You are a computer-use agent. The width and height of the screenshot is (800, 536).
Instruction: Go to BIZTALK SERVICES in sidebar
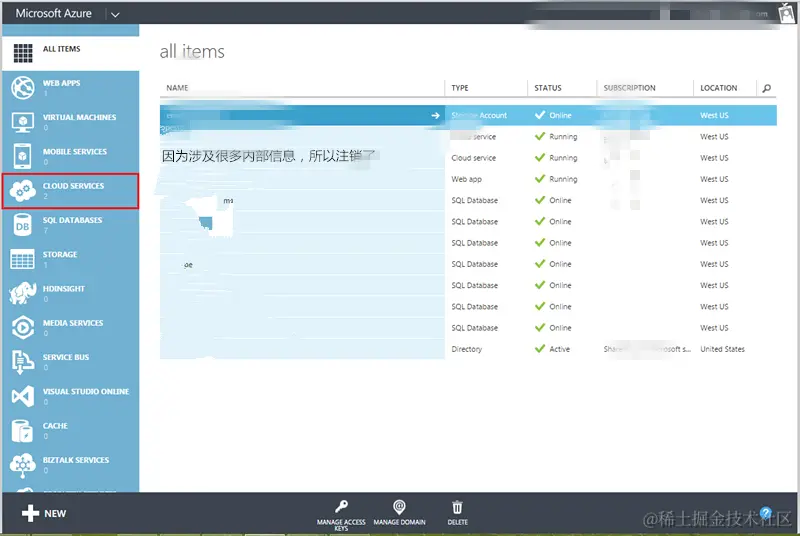[76, 460]
